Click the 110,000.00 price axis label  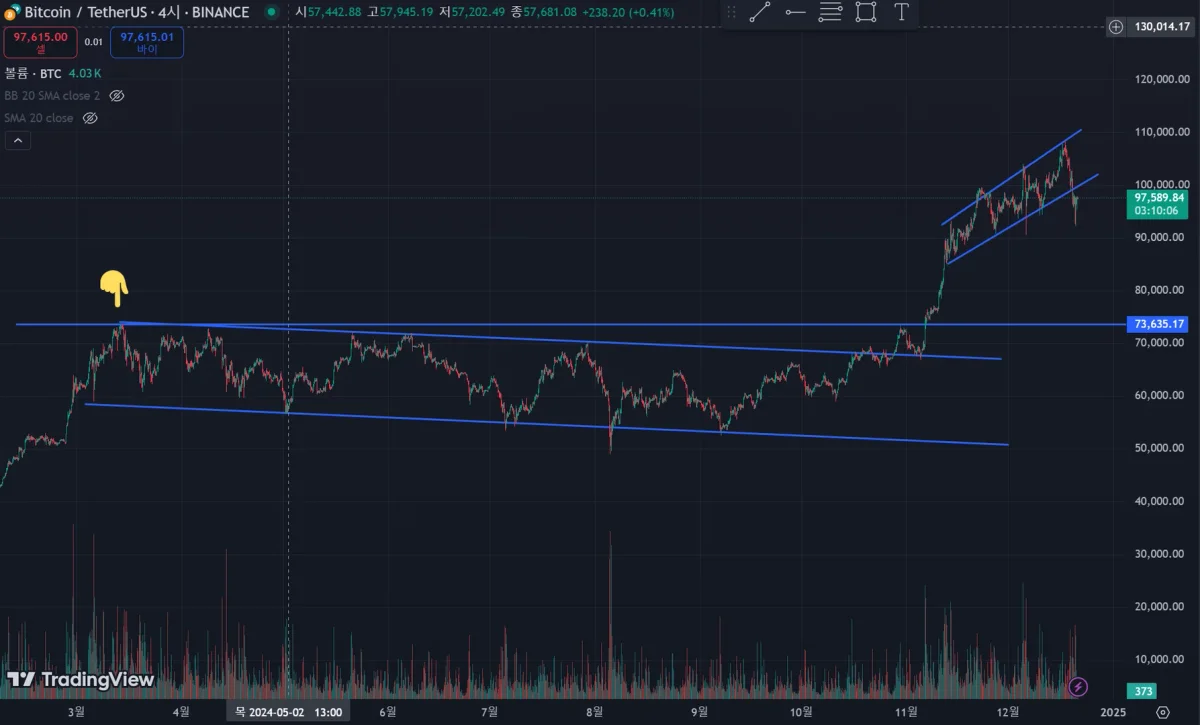(x=1163, y=132)
